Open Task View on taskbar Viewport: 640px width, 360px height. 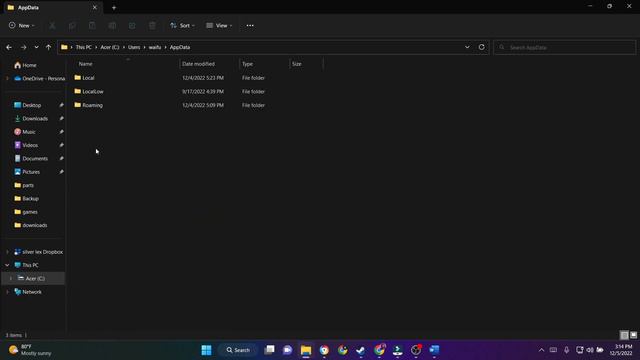click(x=269, y=350)
